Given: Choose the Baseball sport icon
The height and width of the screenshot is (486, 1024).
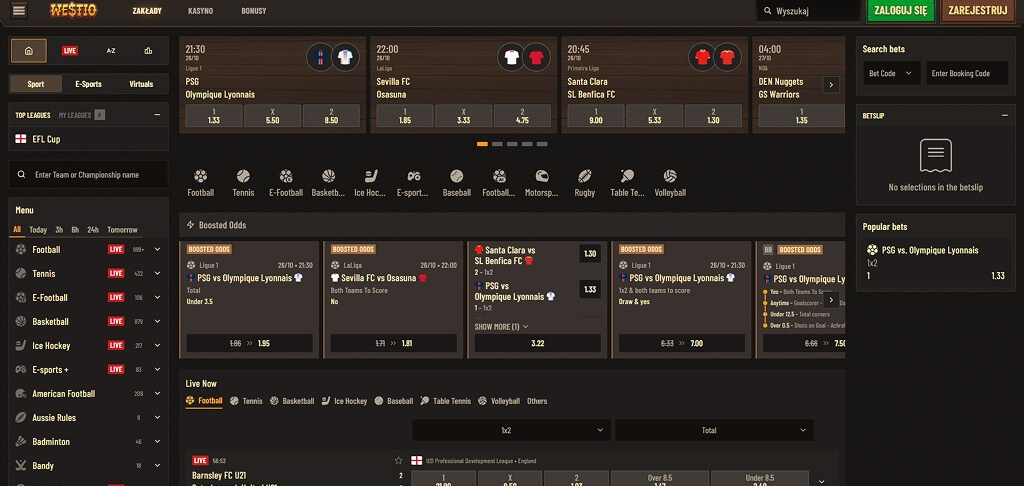Looking at the screenshot, I should tap(456, 176).
